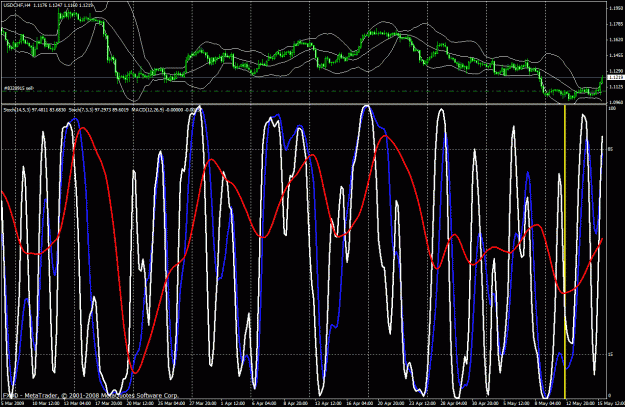
Task: Click the 100 level on indicator scale
Action: [x=612, y=108]
